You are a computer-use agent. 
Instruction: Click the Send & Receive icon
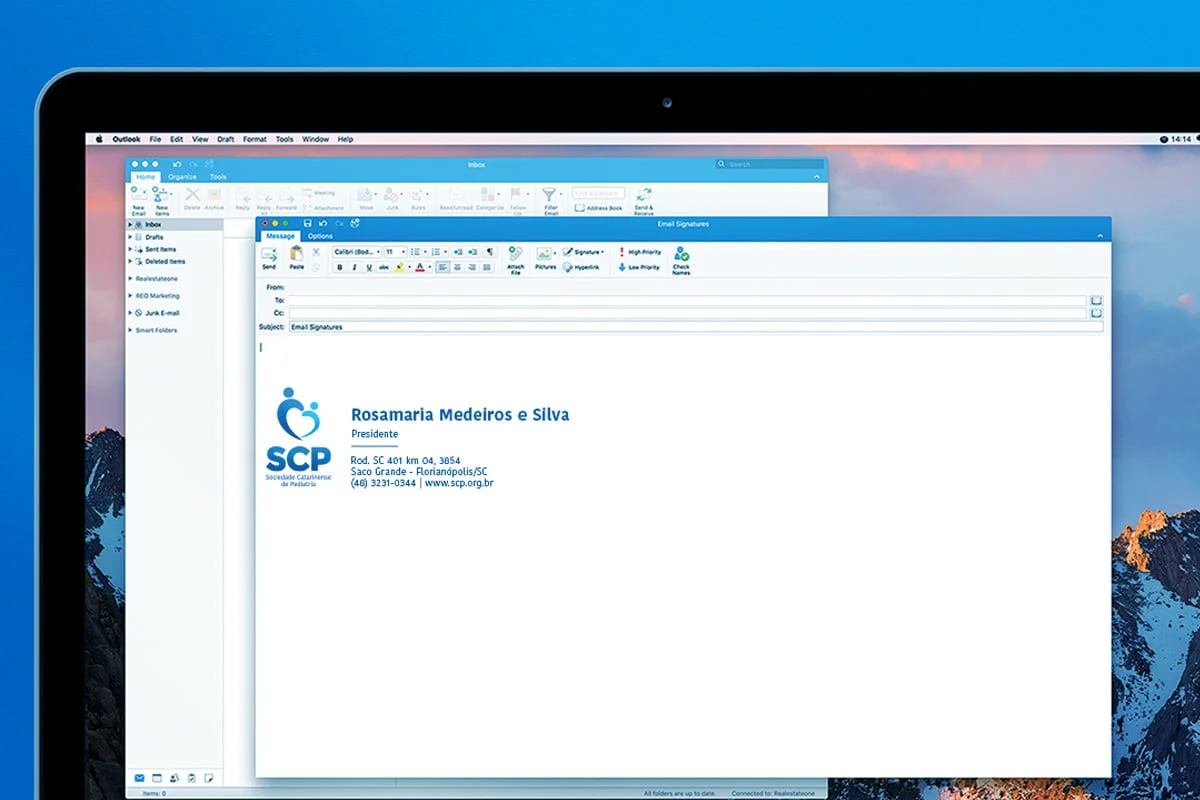[644, 195]
